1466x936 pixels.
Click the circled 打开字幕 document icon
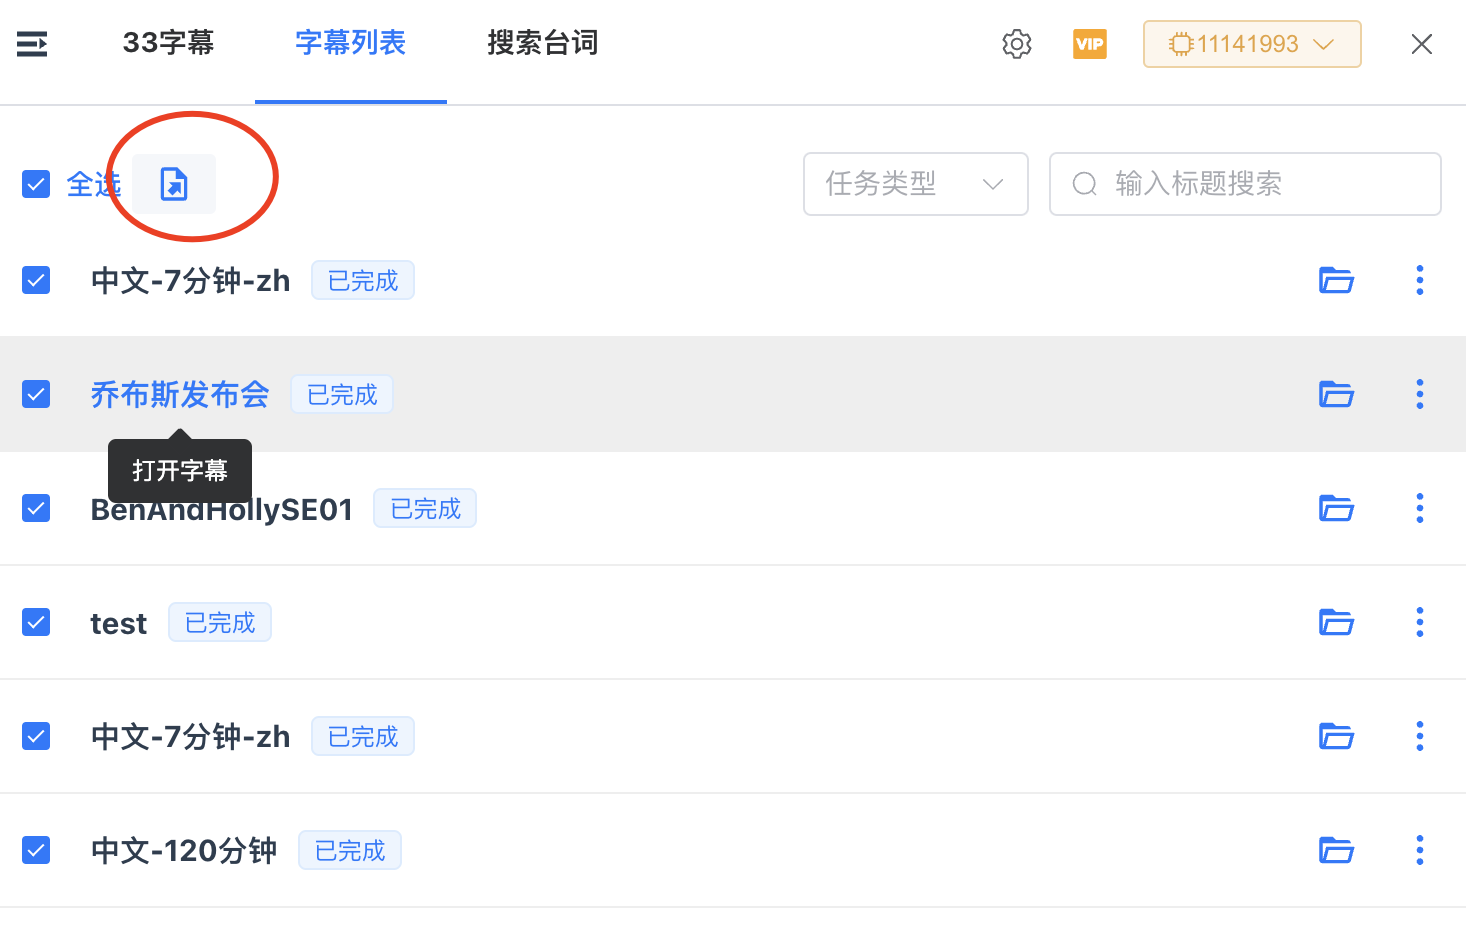172,183
